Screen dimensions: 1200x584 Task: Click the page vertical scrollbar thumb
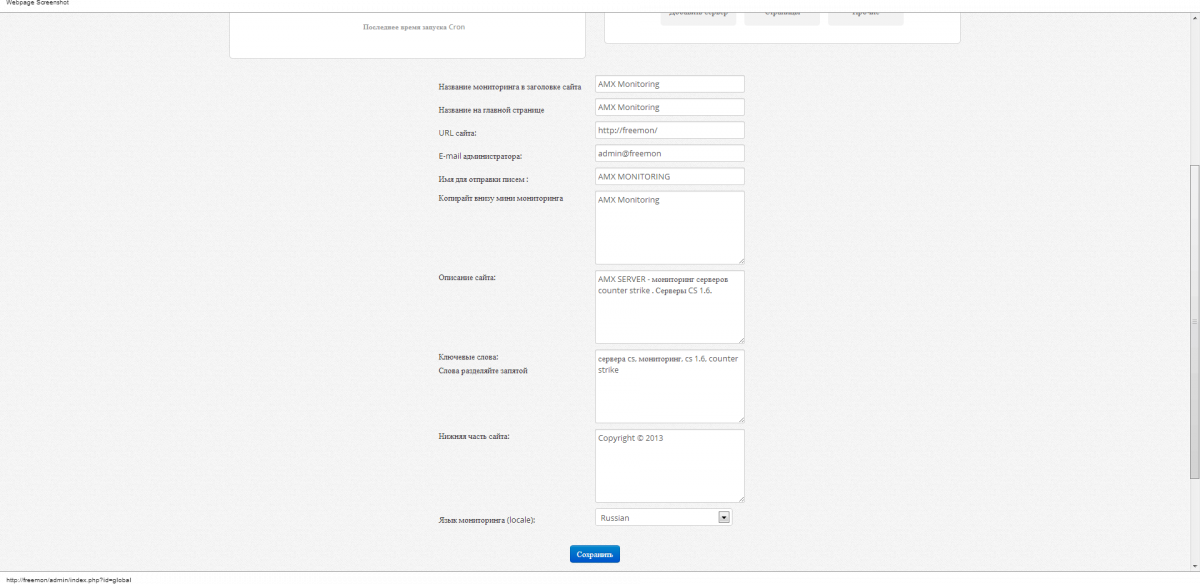click(x=1194, y=322)
